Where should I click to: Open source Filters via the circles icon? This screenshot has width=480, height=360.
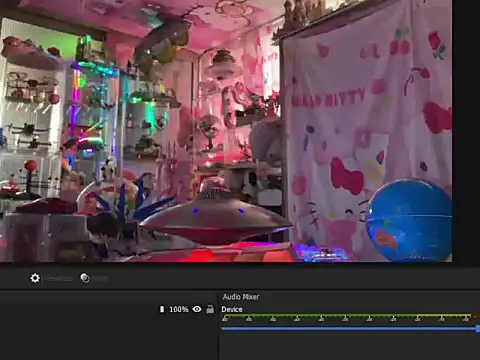tap(85, 278)
